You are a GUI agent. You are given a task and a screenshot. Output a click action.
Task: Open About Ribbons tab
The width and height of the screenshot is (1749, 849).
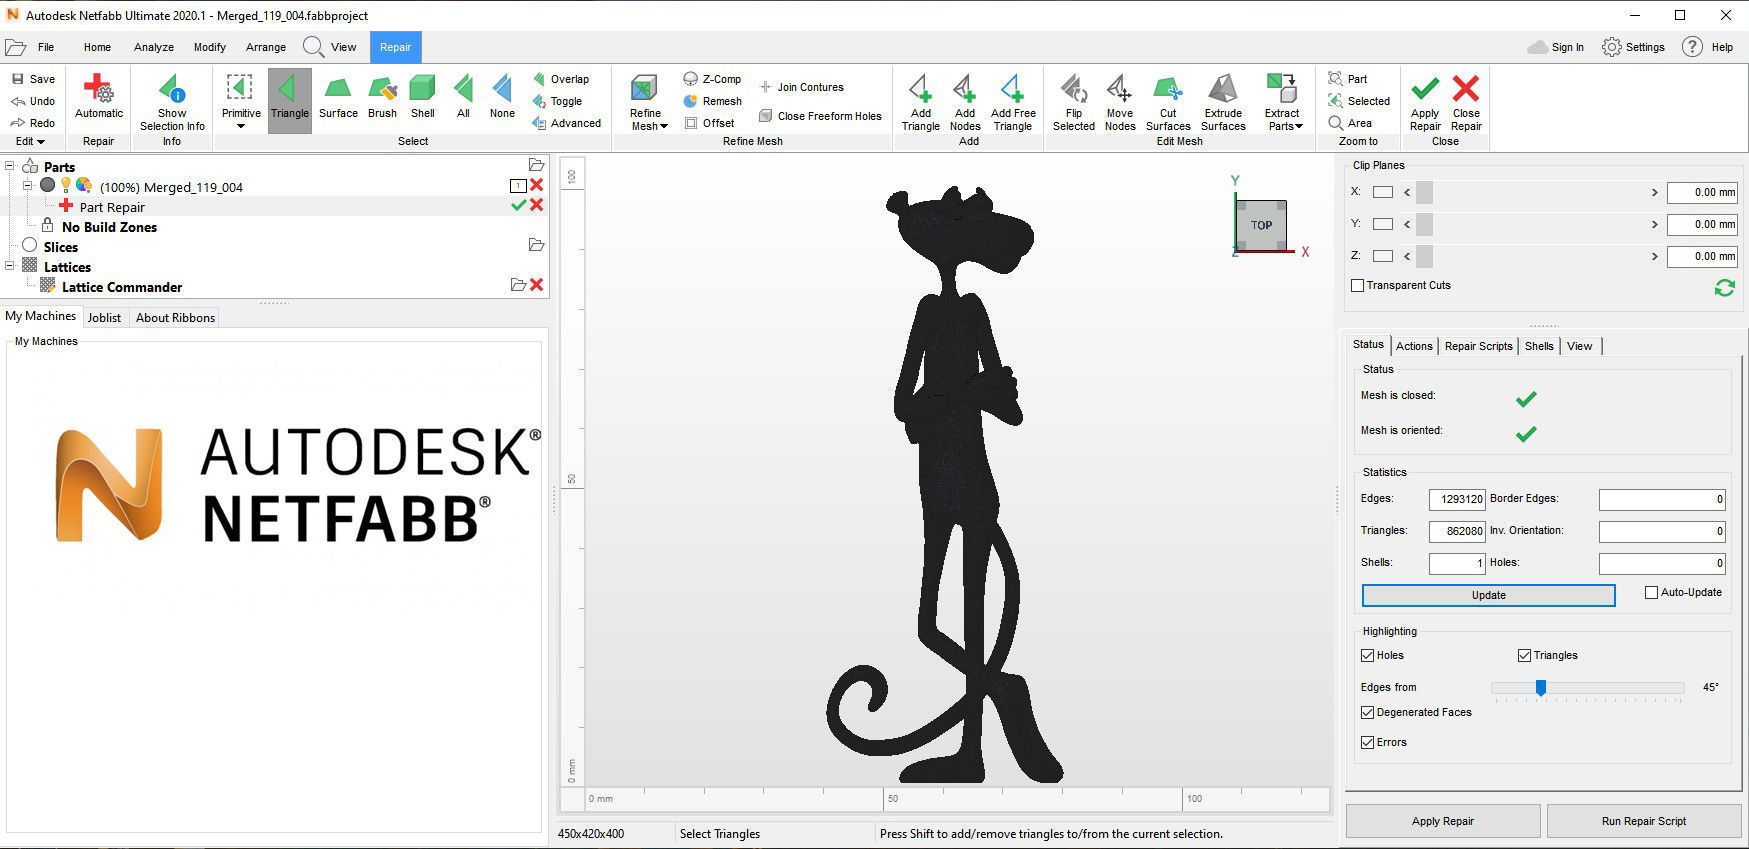pyautogui.click(x=175, y=318)
